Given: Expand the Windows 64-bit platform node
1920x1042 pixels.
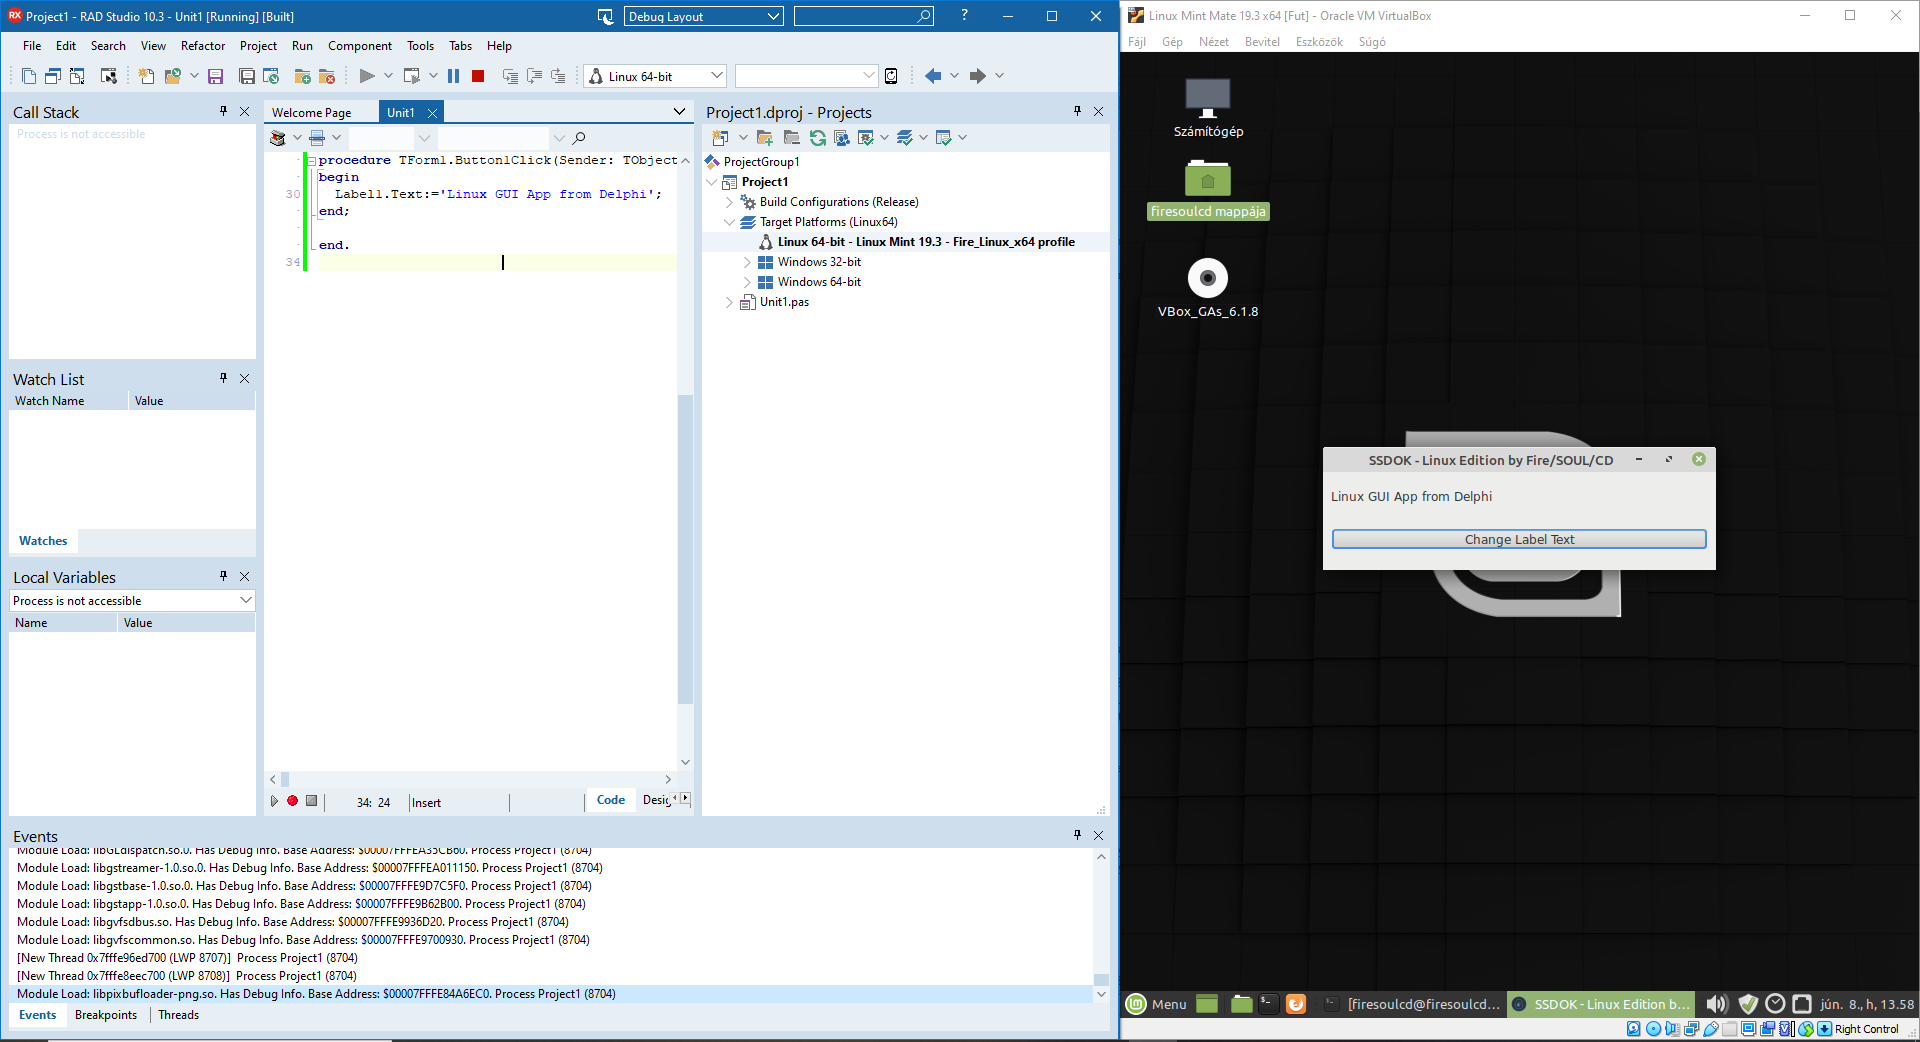Looking at the screenshot, I should click(x=747, y=282).
